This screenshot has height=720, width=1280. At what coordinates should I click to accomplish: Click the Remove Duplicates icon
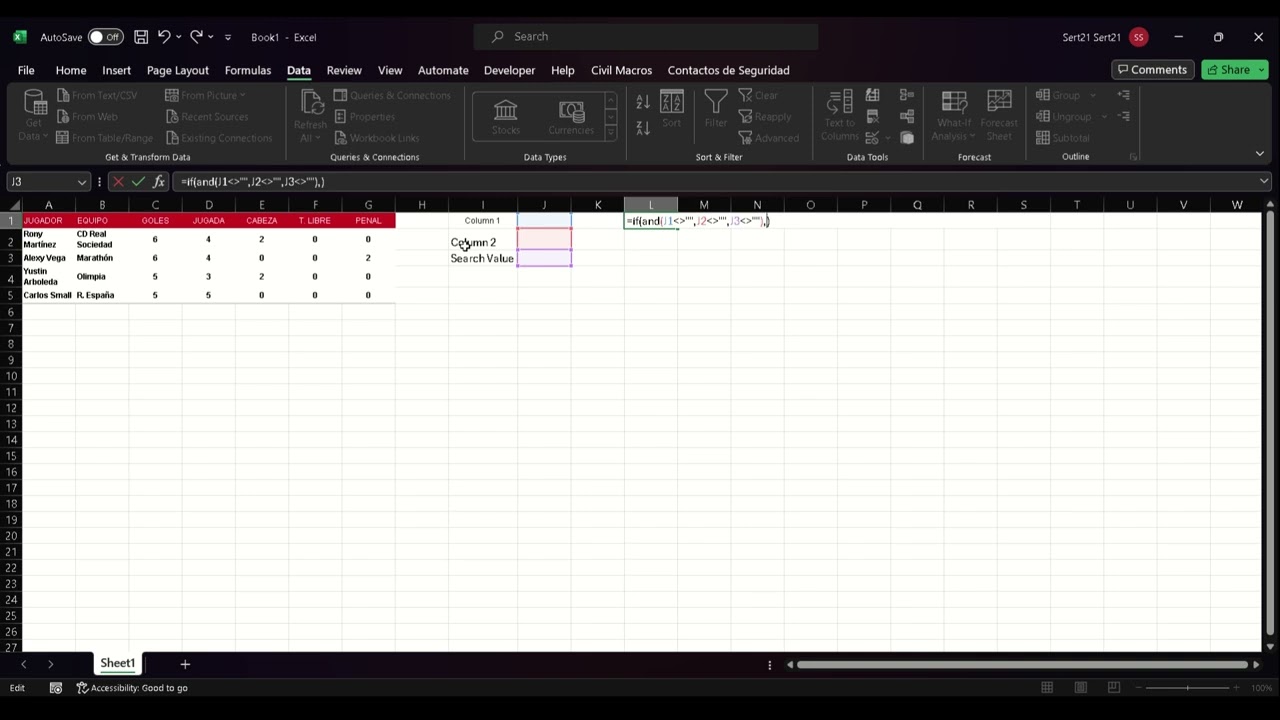coord(873,116)
